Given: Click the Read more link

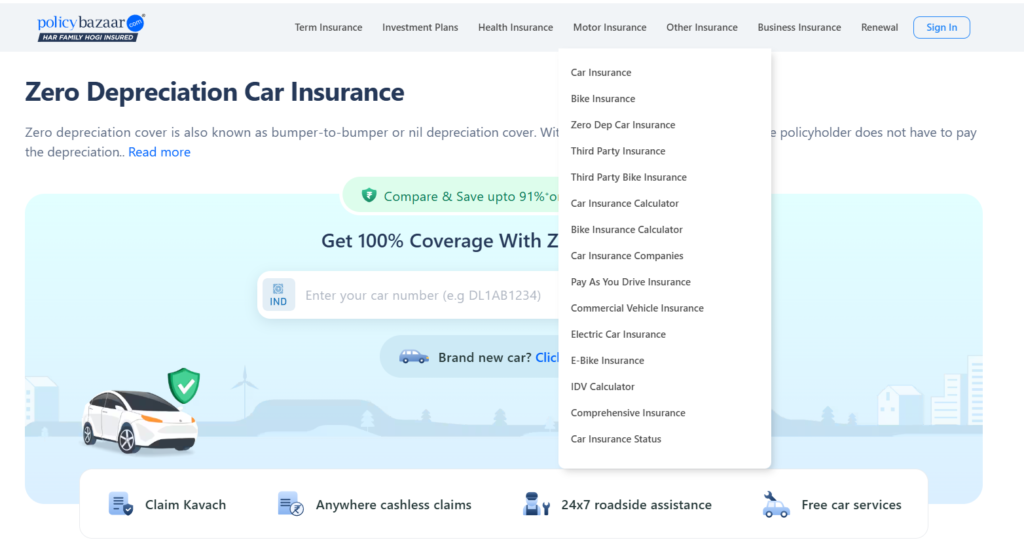Looking at the screenshot, I should pos(159,151).
